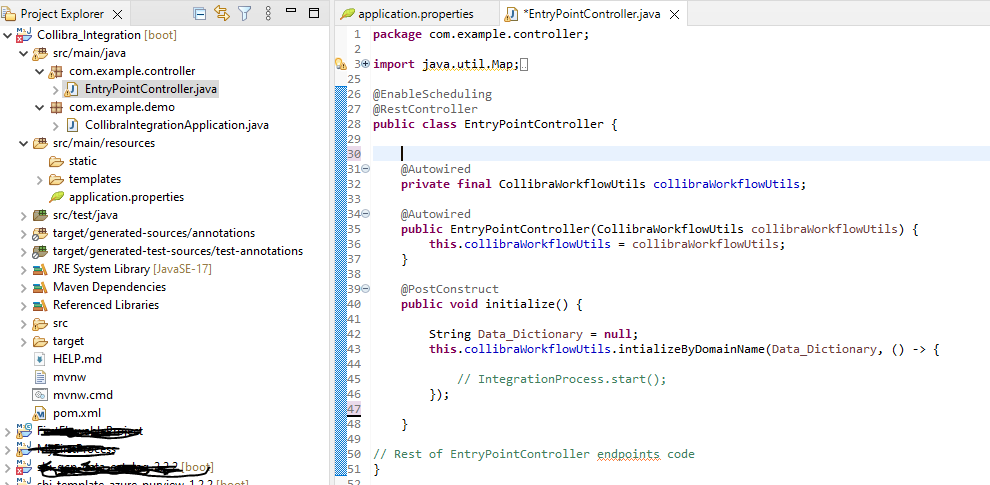The width and height of the screenshot is (990, 485).
Task: Select the EntryPointController.java tree item
Action: 150,89
